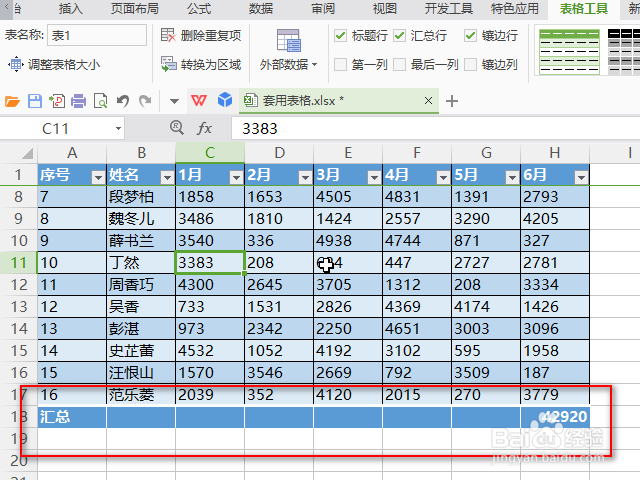Viewport: 640px width, 480px height.
Task: Select cell containing 丁然
Action: (x=141, y=262)
